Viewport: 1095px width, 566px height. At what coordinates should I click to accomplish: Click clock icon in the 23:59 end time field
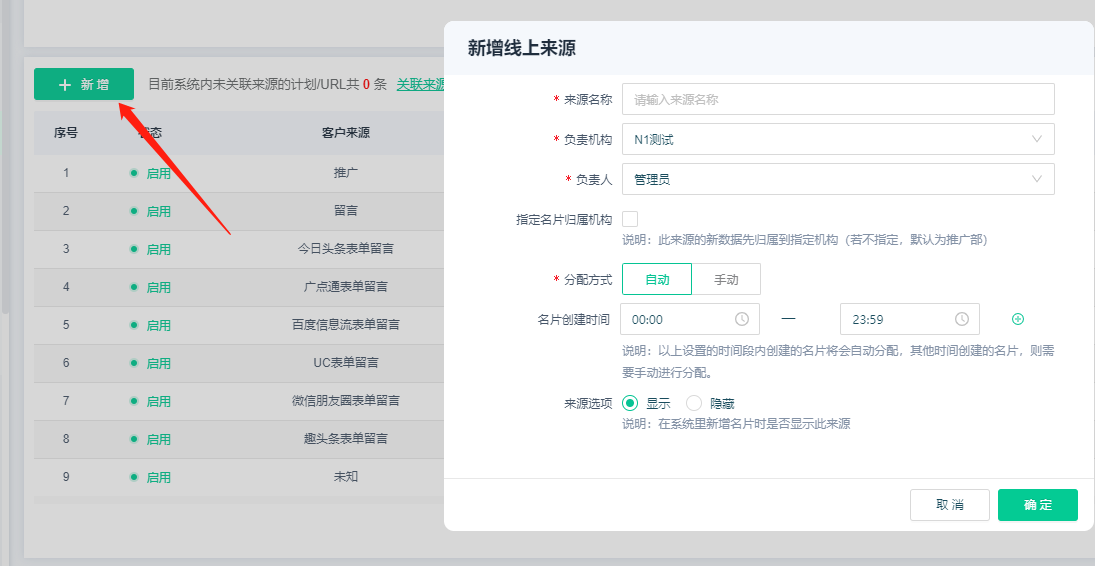coord(962,319)
